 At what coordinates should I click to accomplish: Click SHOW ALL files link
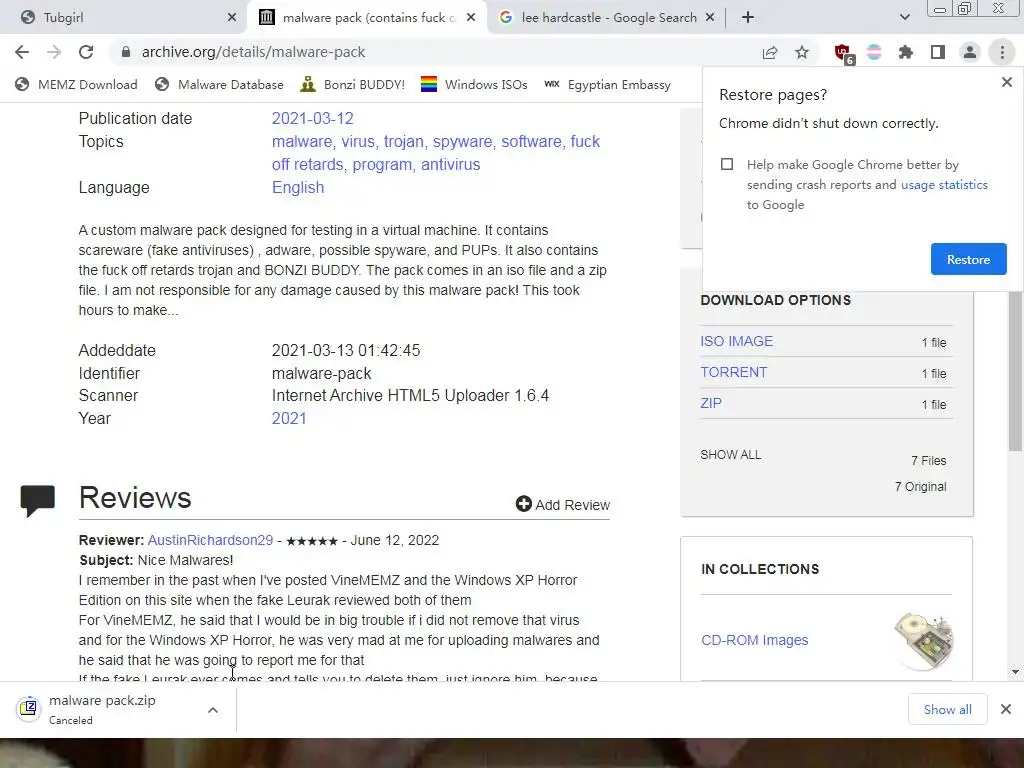point(731,455)
